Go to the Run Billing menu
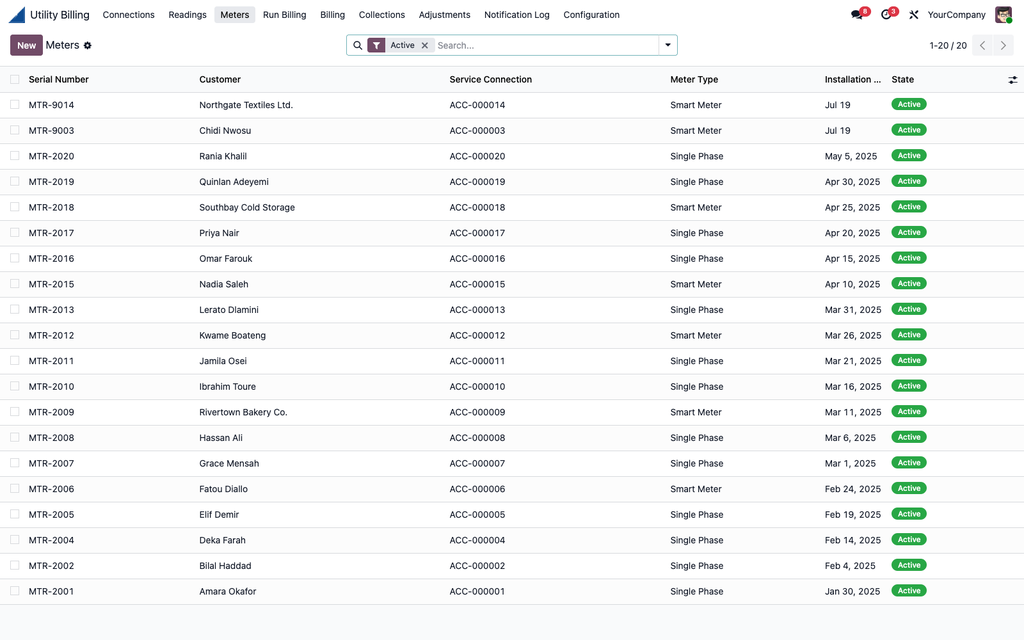 coord(284,14)
